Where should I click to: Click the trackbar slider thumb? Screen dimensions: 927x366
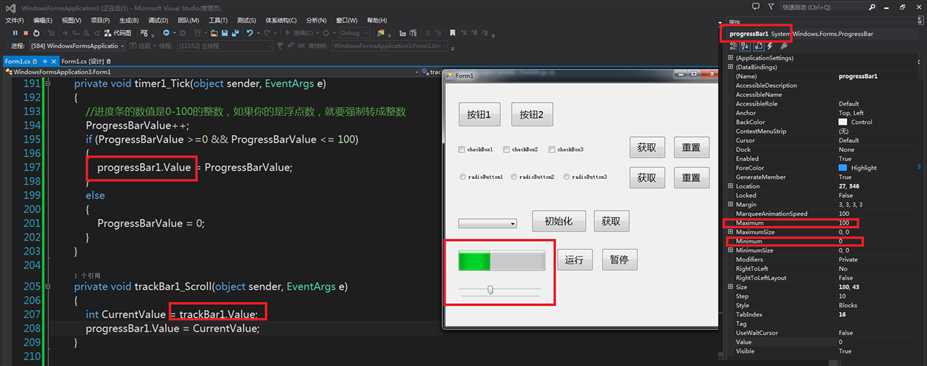[x=490, y=289]
